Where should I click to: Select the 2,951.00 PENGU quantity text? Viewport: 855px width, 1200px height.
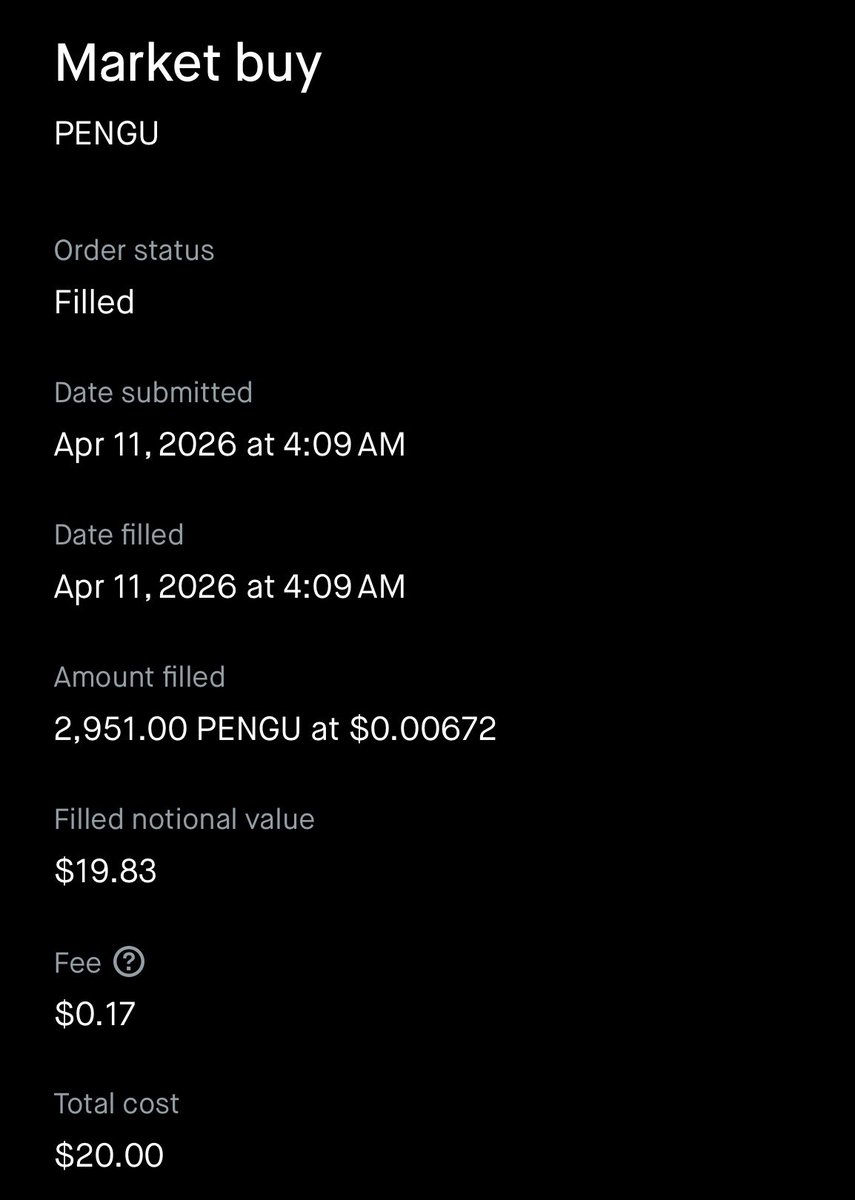[177, 729]
